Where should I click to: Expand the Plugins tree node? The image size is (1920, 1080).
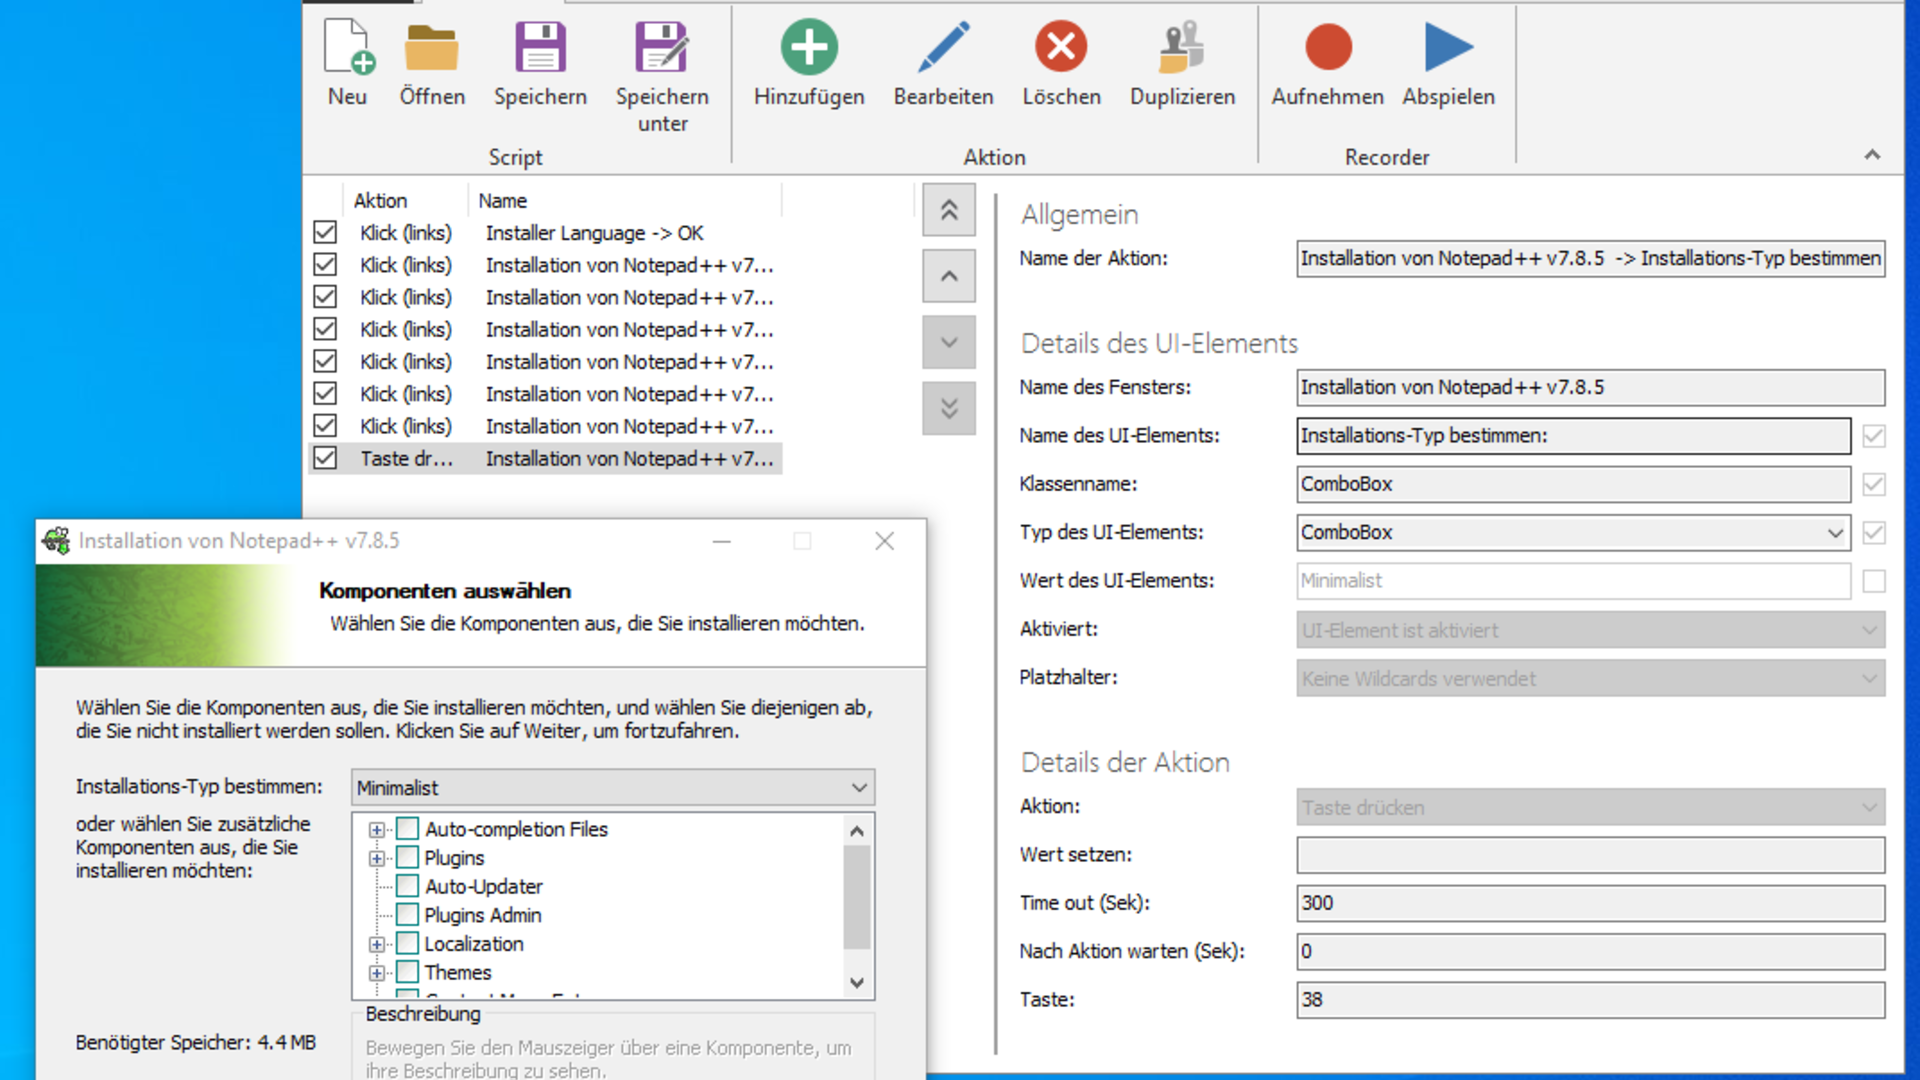pos(377,859)
